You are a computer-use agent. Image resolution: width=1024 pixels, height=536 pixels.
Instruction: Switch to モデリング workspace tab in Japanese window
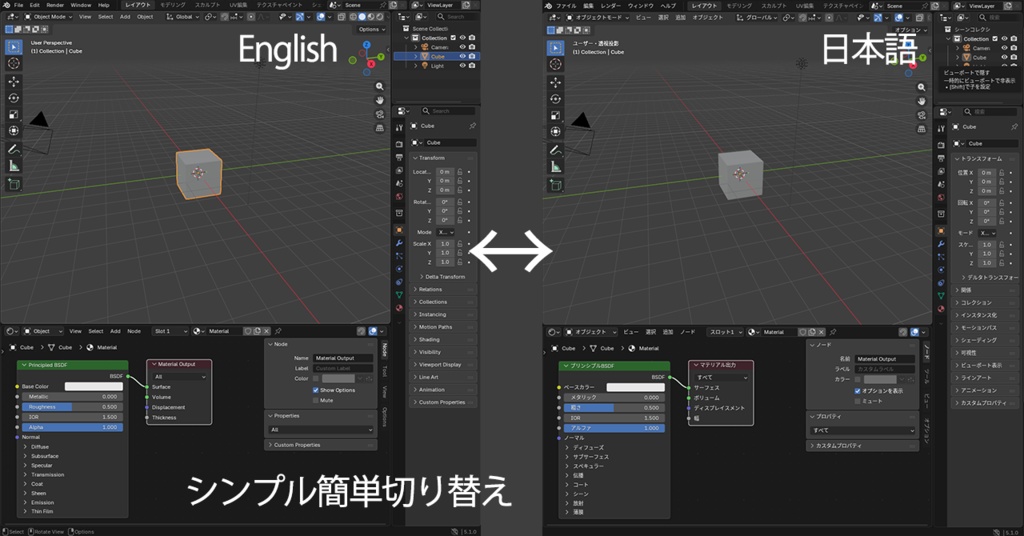[739, 6]
